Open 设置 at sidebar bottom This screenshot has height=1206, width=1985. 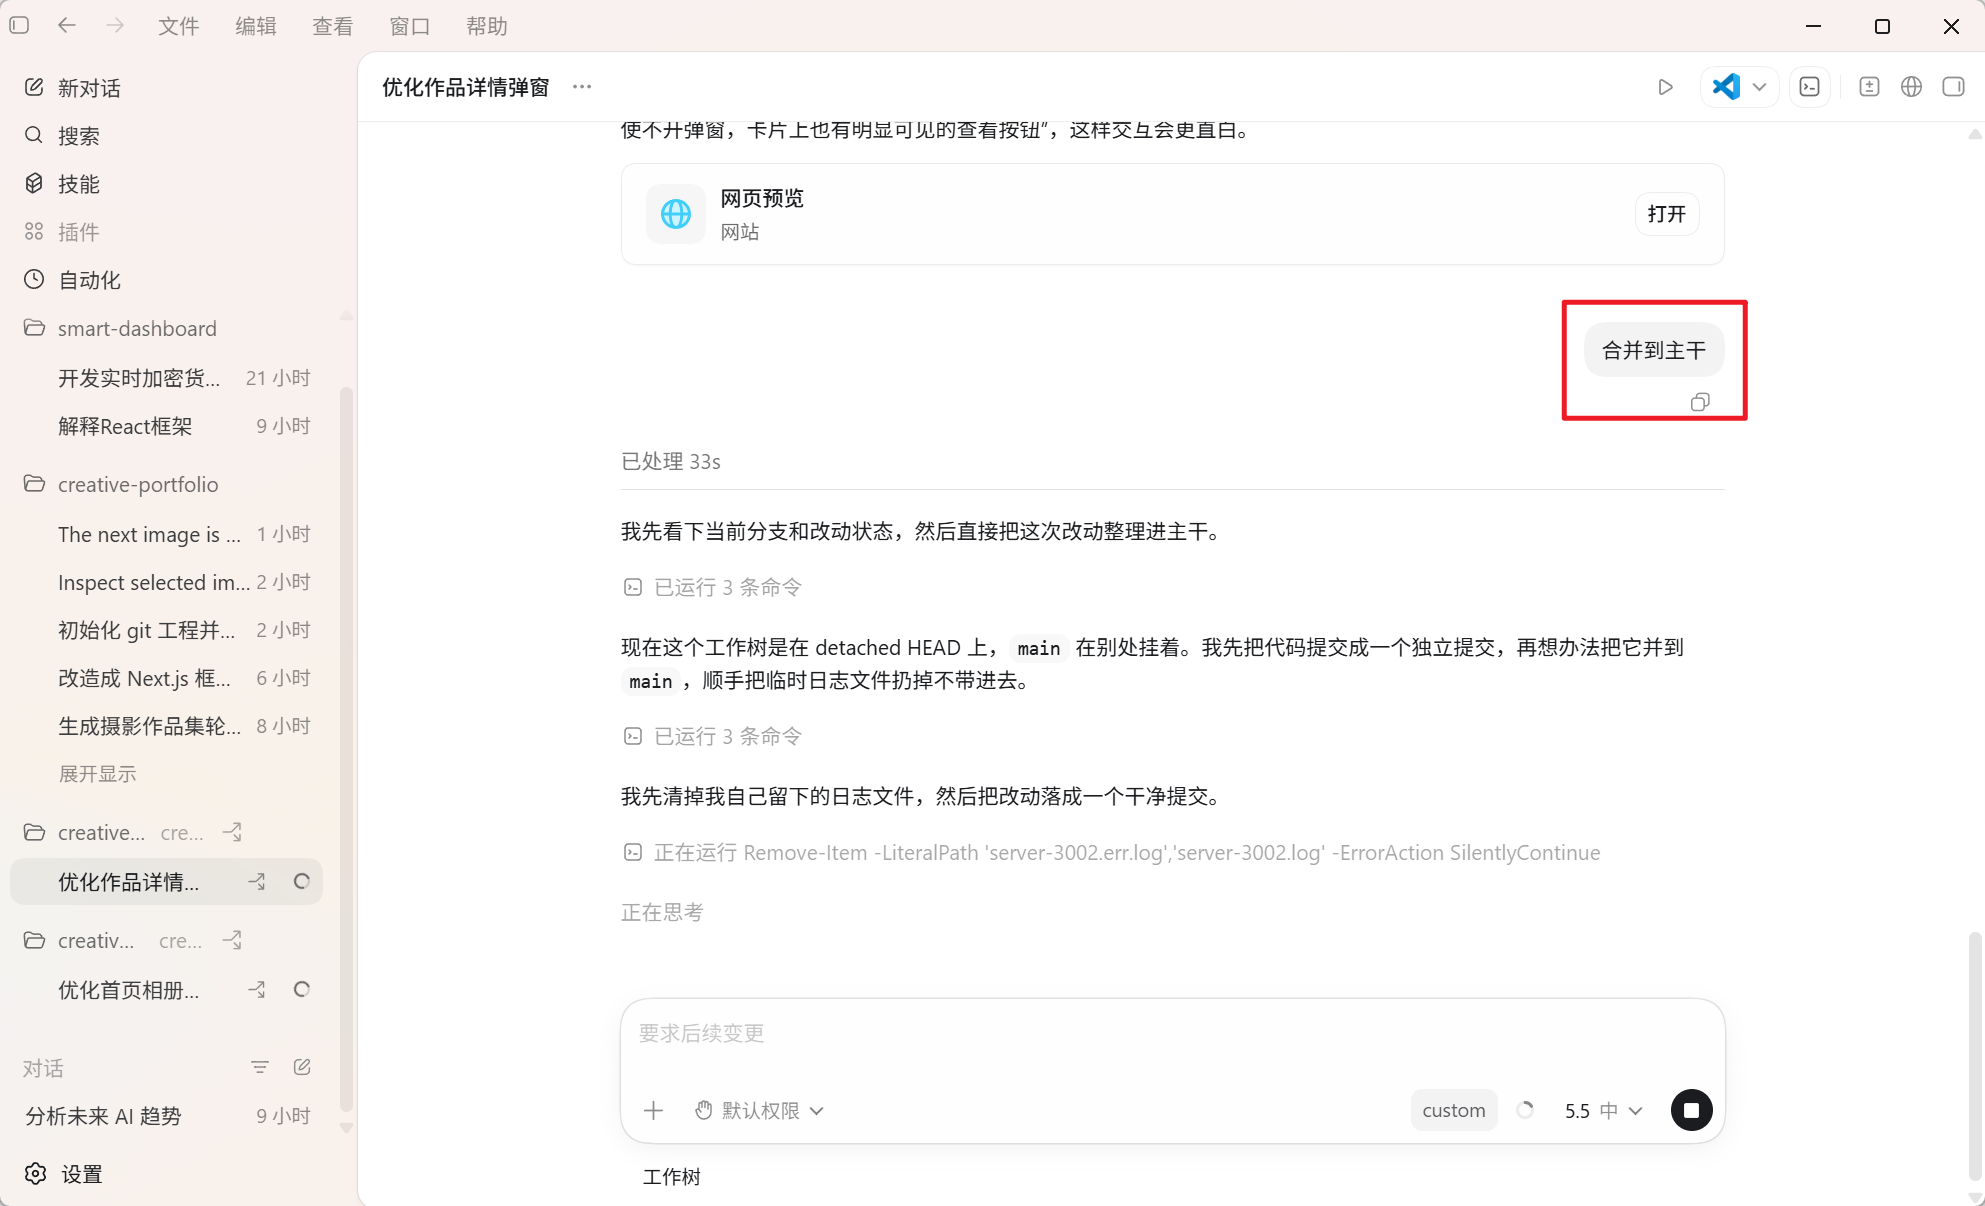click(64, 1174)
